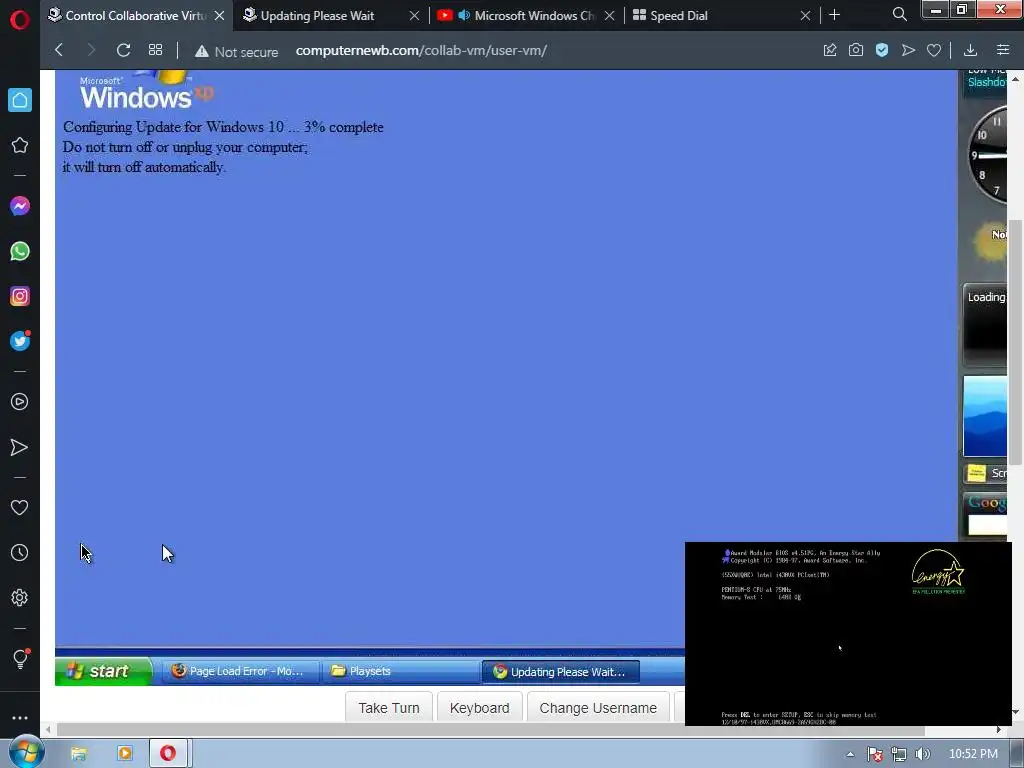Screen dimensions: 1024x768
Task: Open Settings gear in sidebar
Action: (20, 598)
